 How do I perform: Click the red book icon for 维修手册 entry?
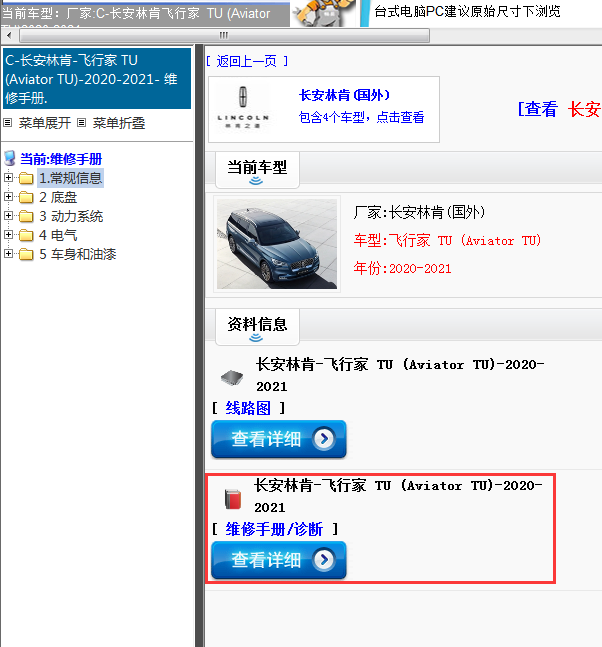click(x=232, y=499)
